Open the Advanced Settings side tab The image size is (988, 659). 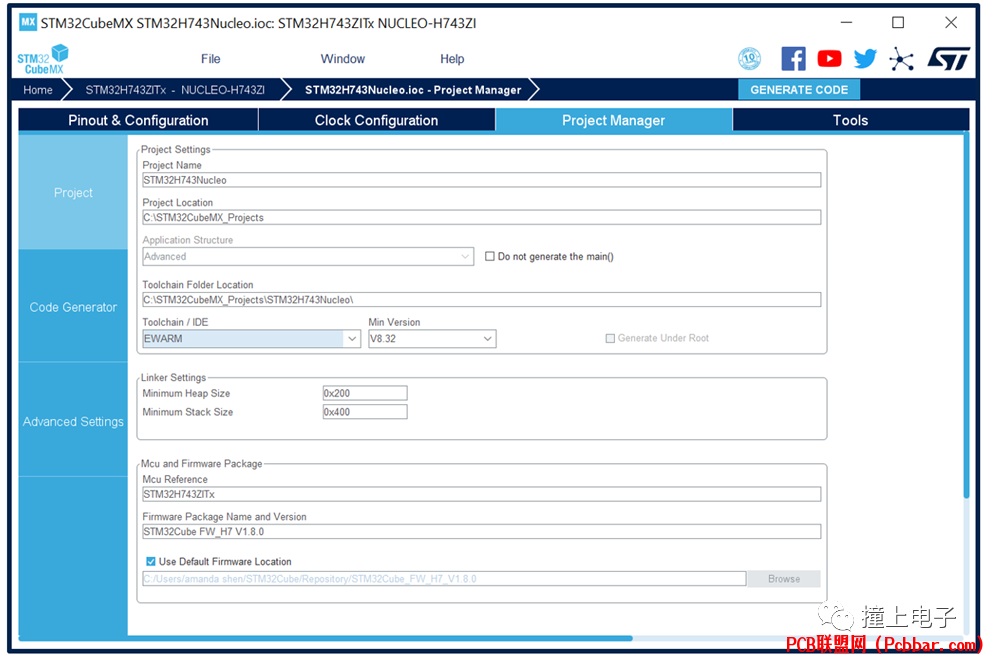(x=73, y=421)
